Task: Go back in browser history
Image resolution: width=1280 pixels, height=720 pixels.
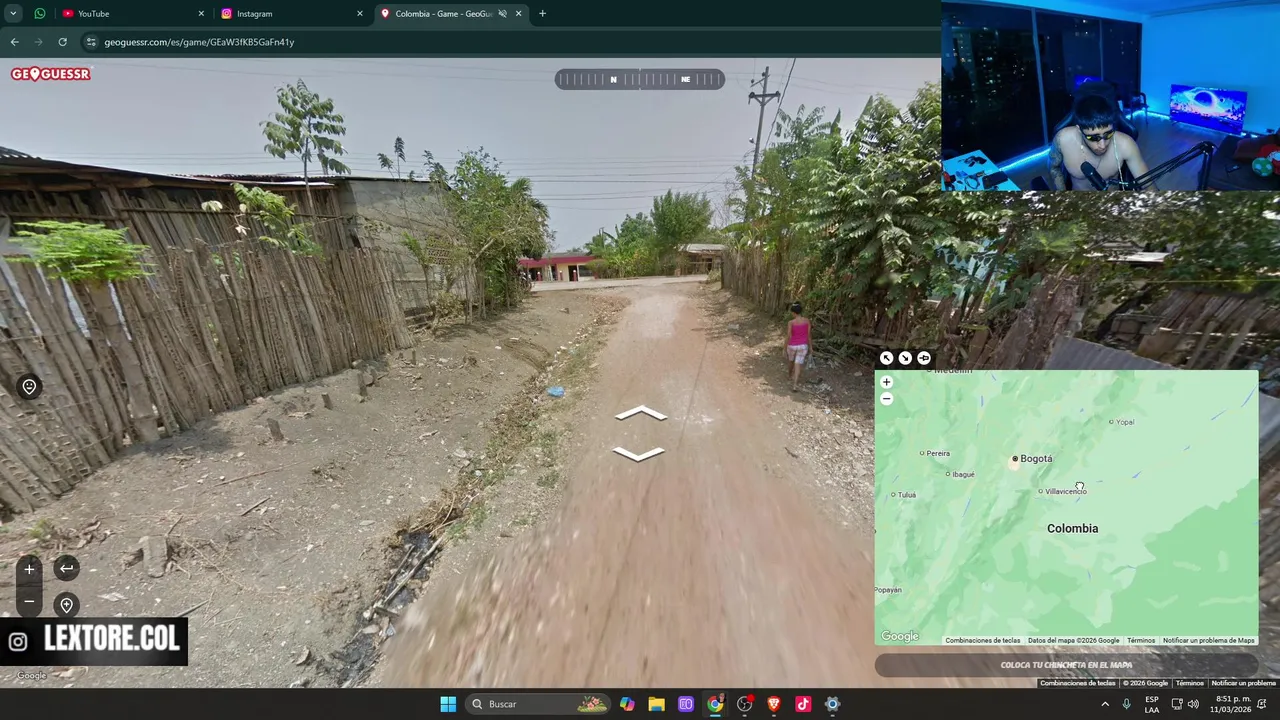Action: click(14, 42)
